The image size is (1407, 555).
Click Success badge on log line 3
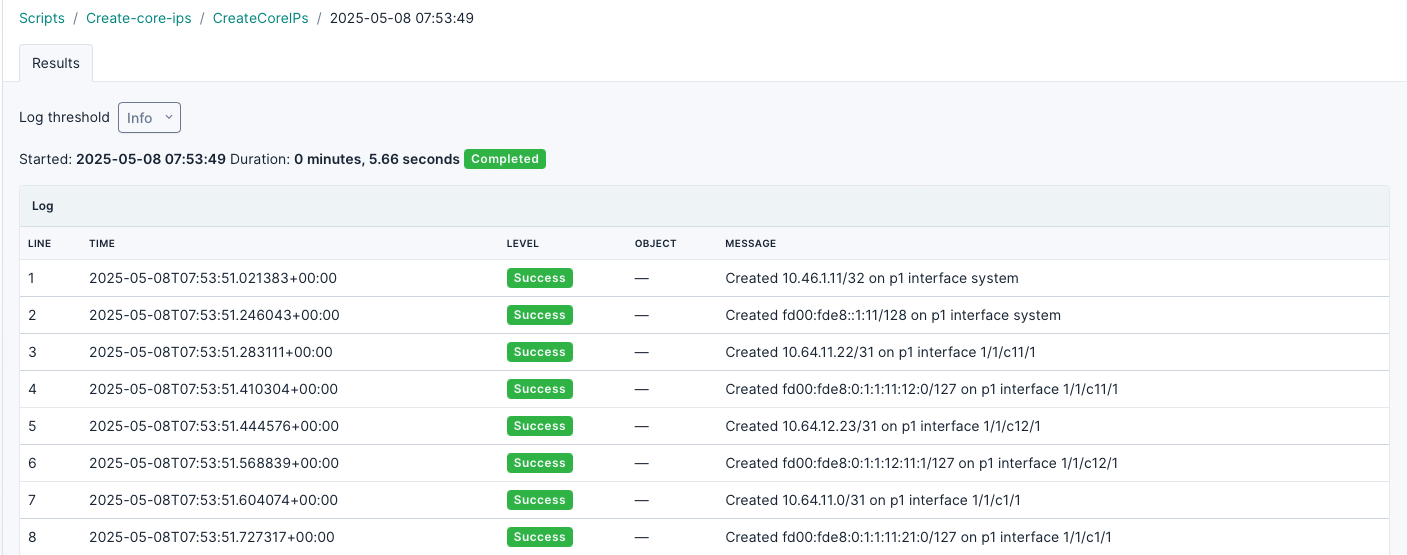coord(539,352)
